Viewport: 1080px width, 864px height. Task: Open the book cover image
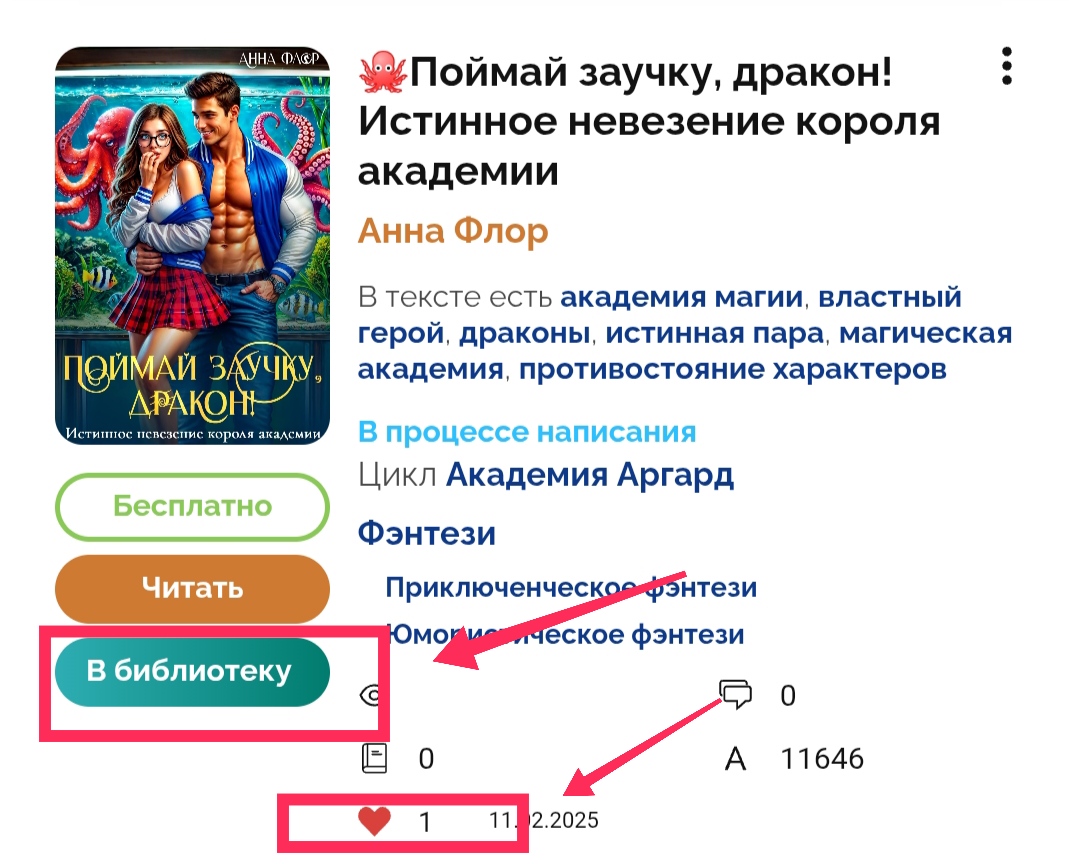[x=192, y=246]
